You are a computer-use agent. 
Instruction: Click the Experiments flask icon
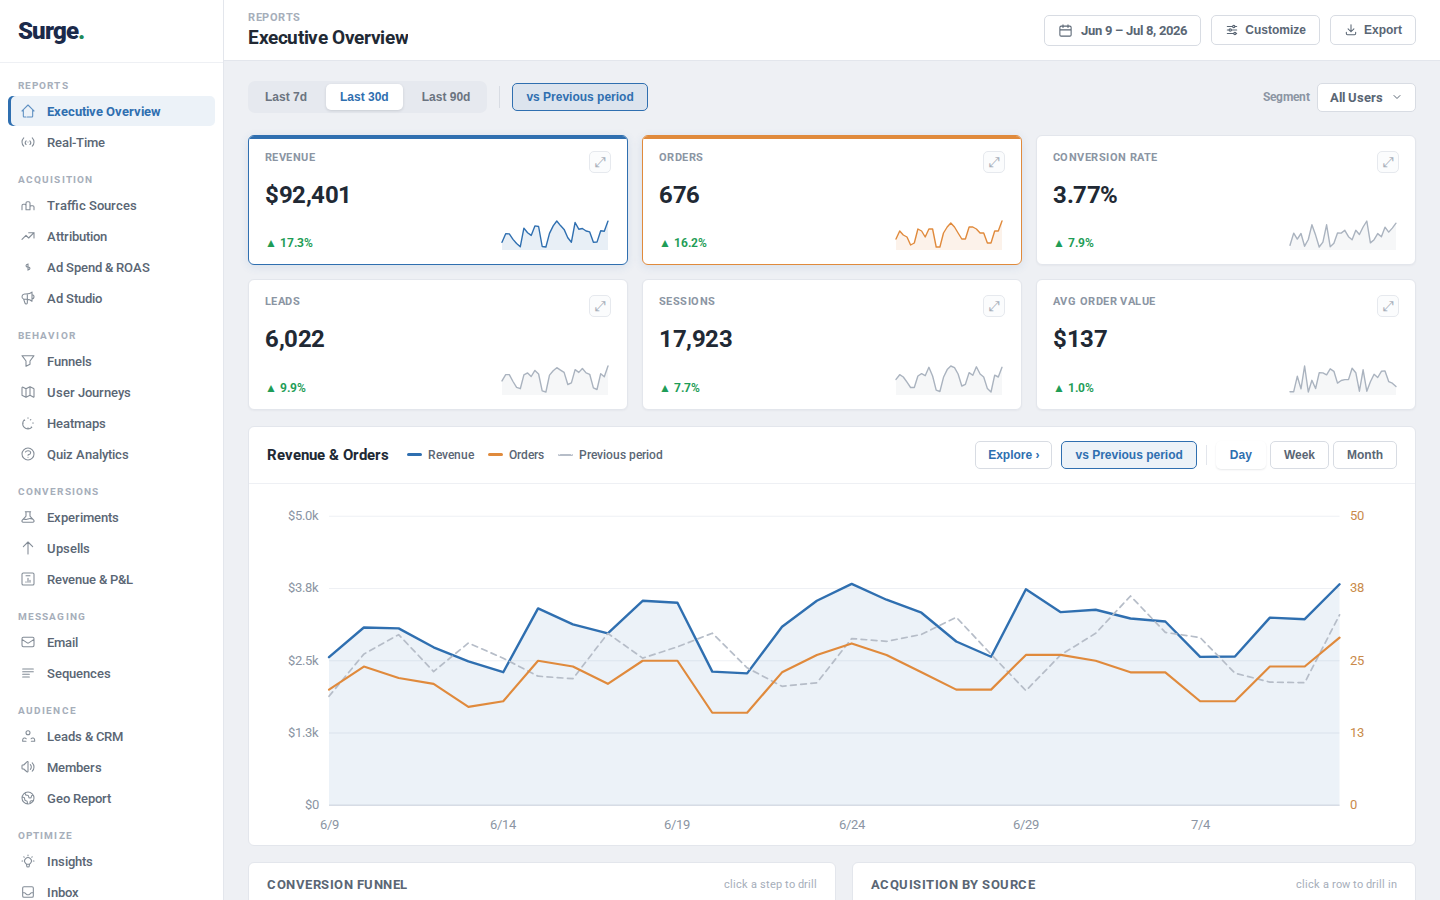click(28, 518)
